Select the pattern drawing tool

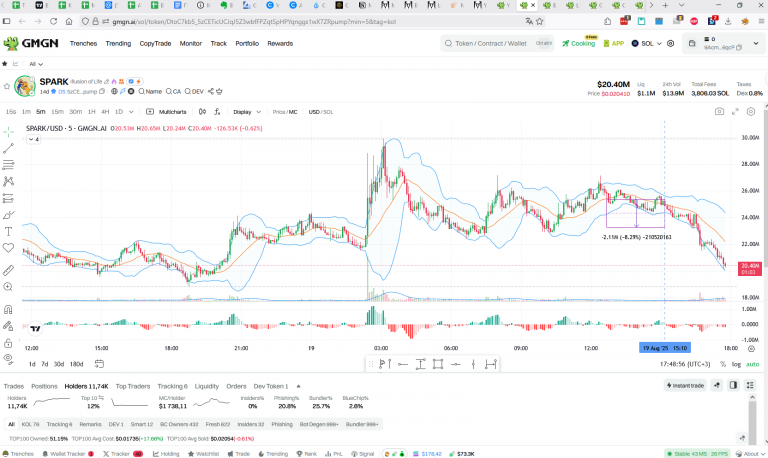[8, 182]
